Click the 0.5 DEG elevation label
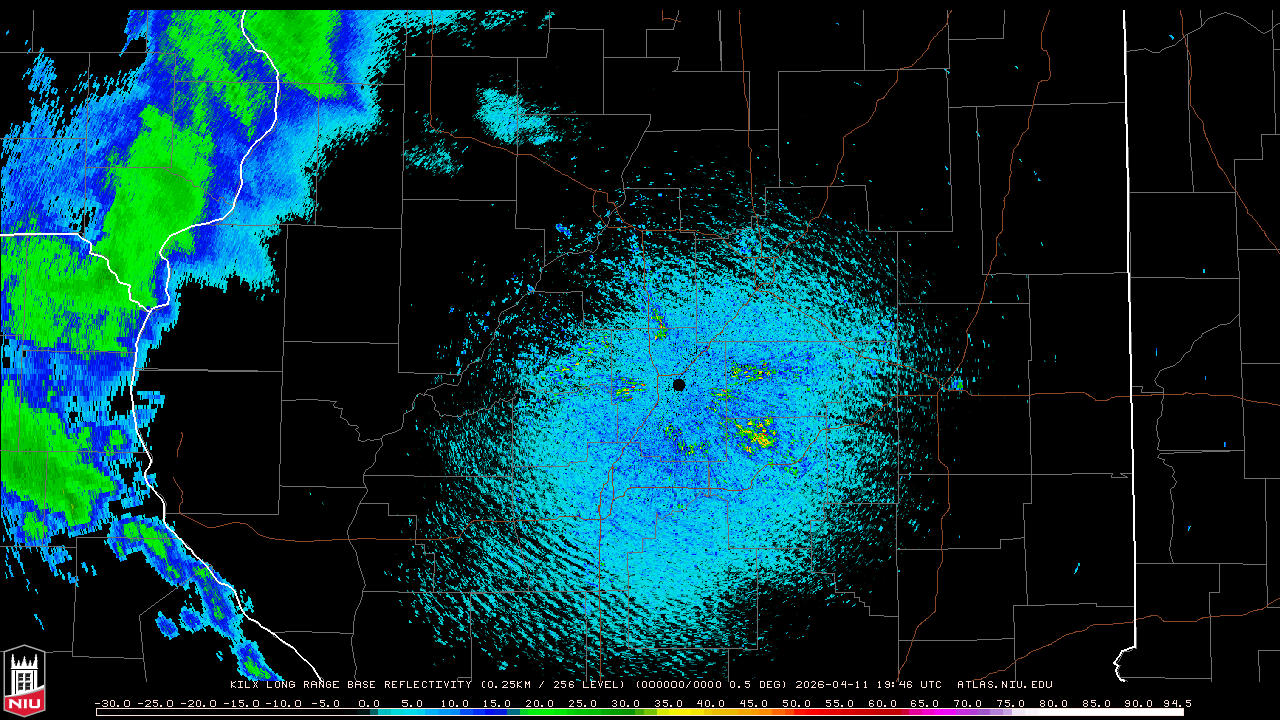 [759, 685]
